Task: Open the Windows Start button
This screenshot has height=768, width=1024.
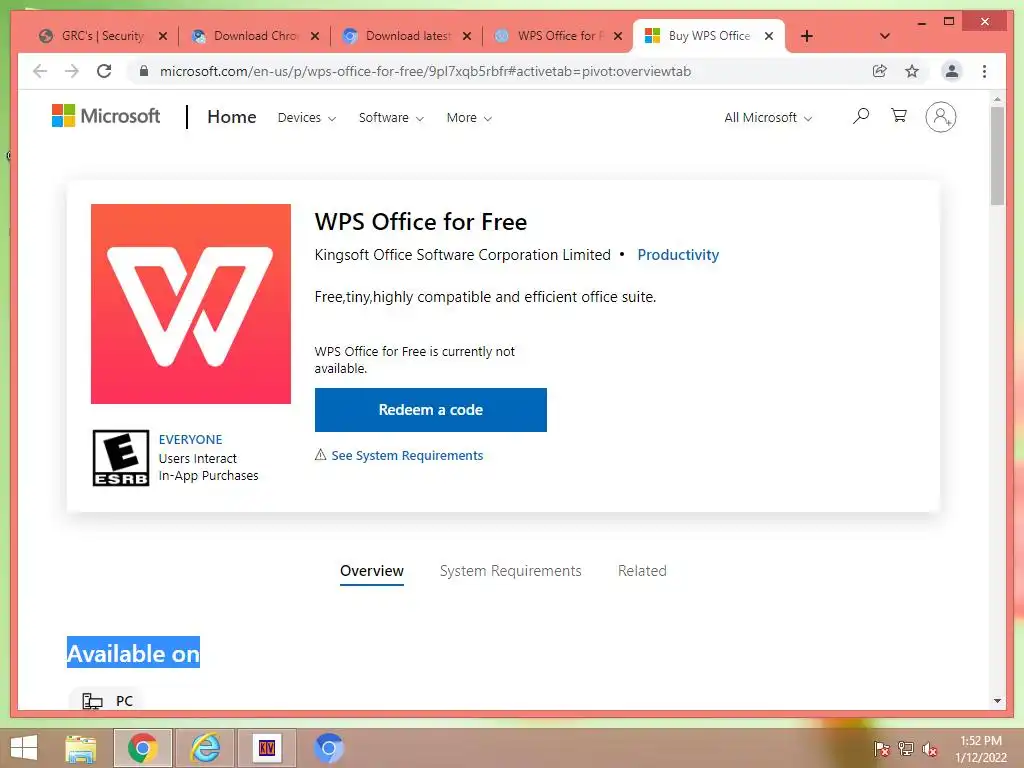Action: pyautogui.click(x=24, y=748)
